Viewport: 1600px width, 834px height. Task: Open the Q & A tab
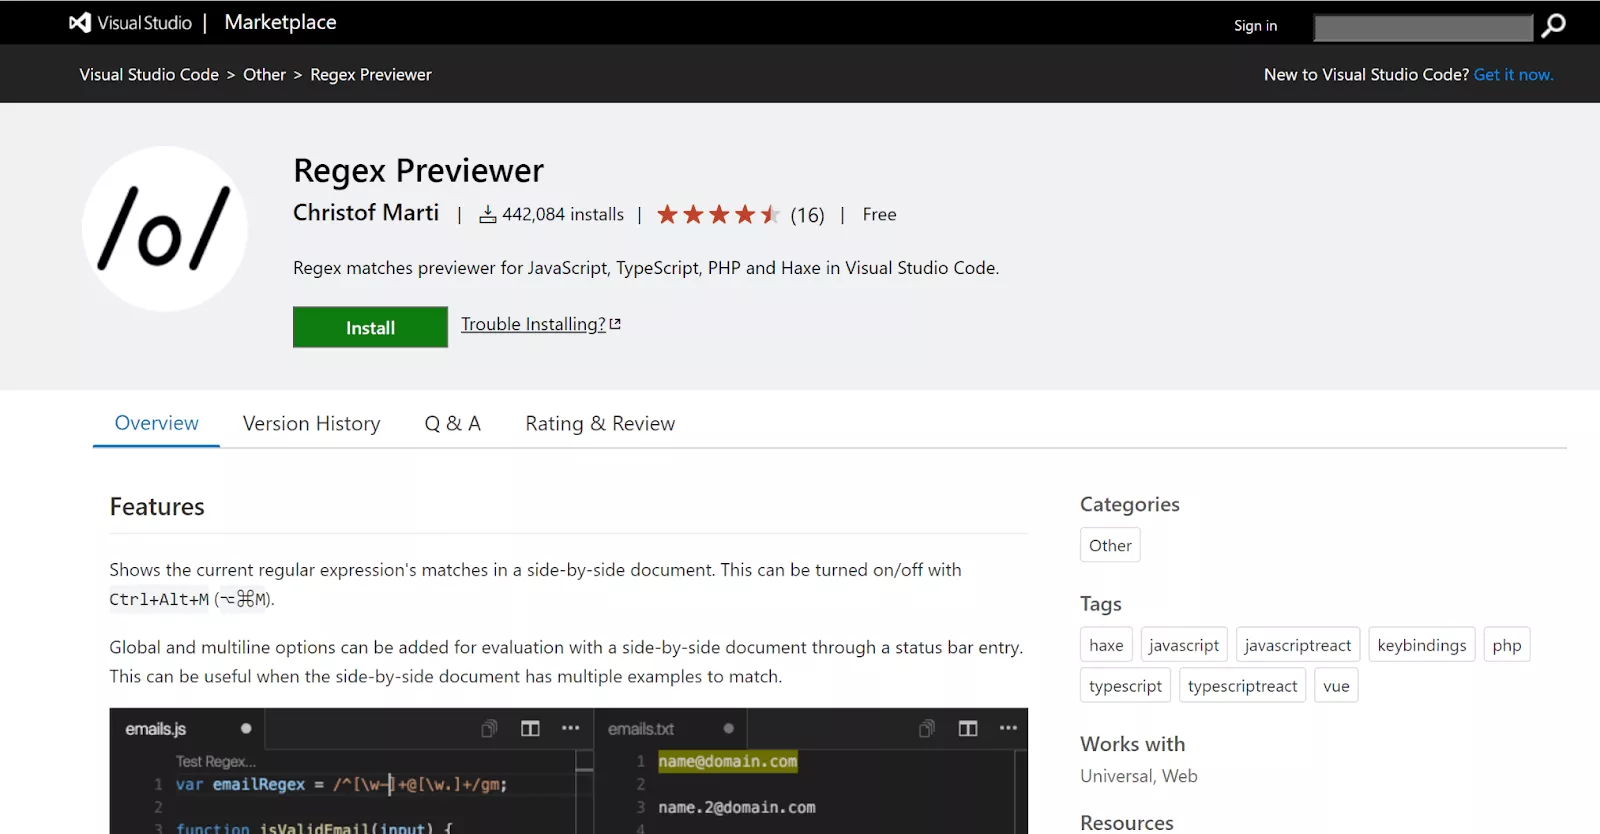tap(453, 424)
